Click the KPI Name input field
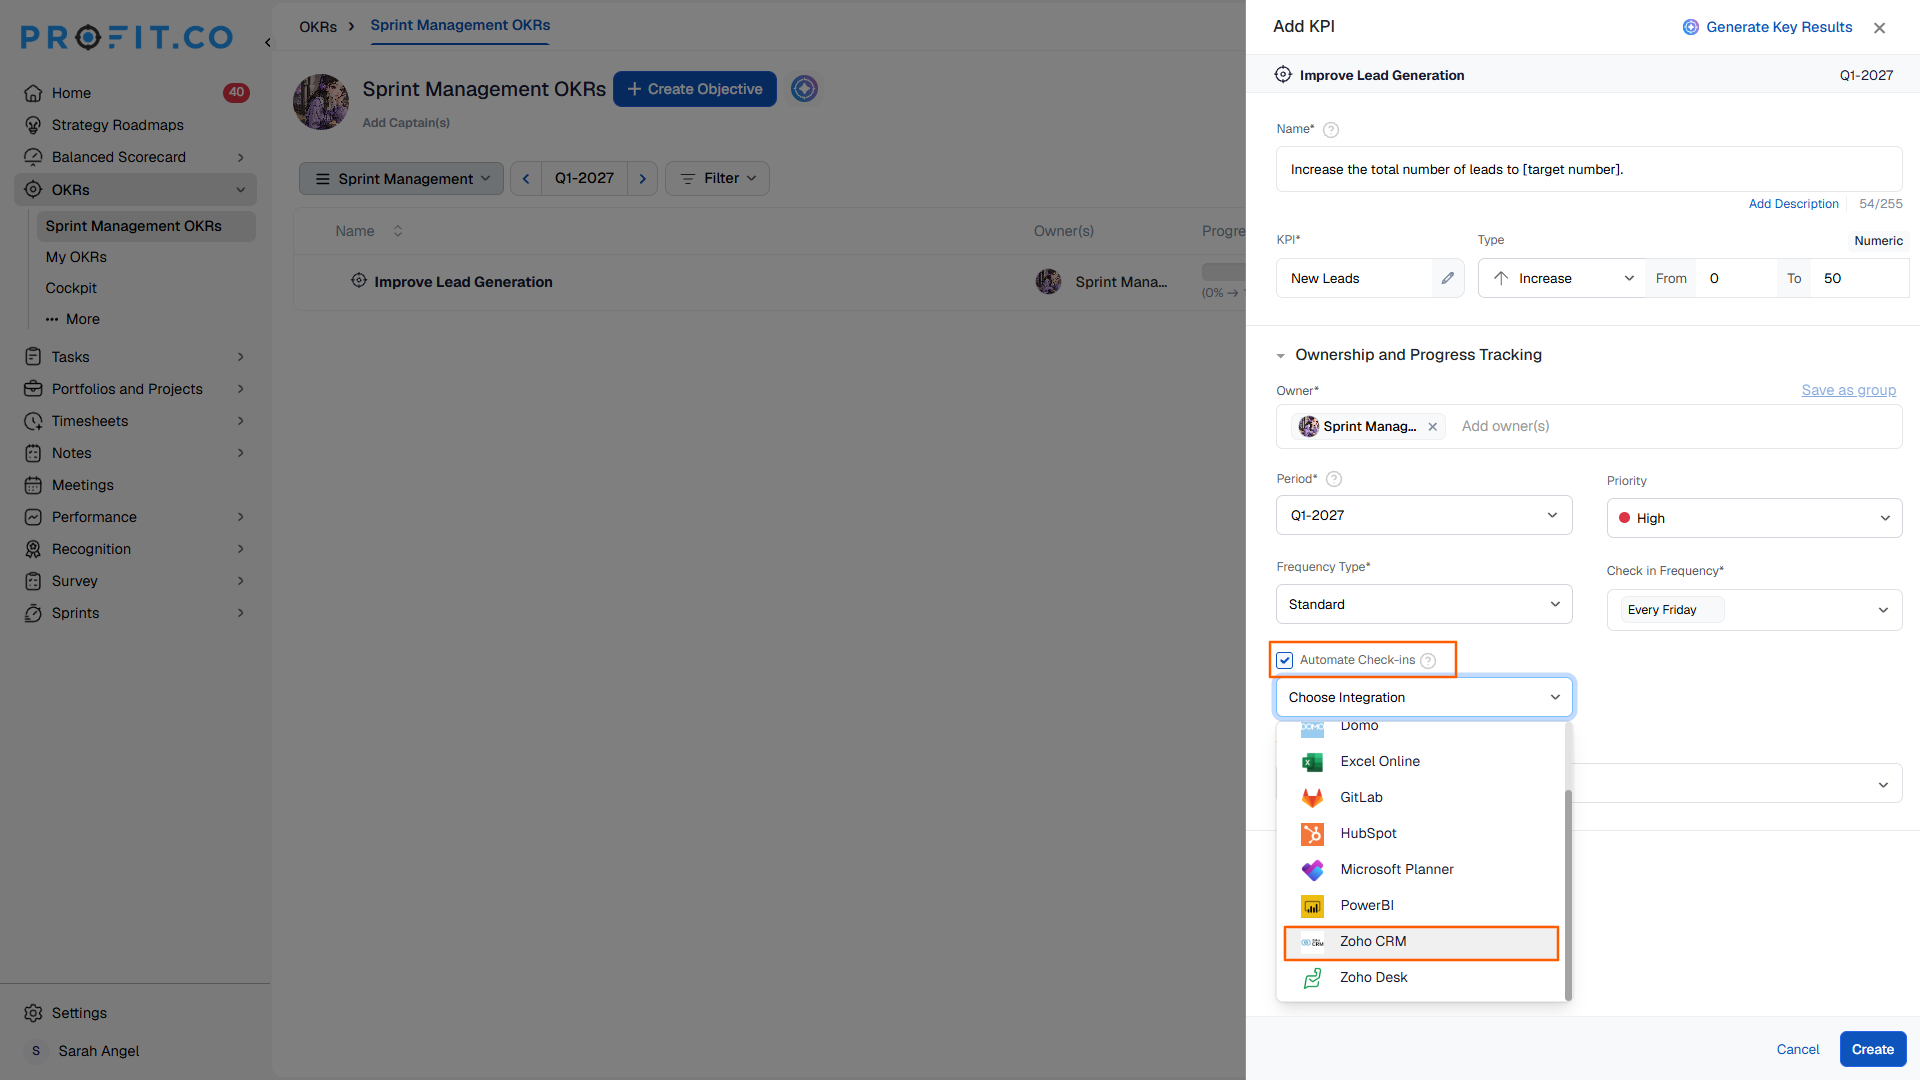The height and width of the screenshot is (1080, 1920). [x=1588, y=169]
